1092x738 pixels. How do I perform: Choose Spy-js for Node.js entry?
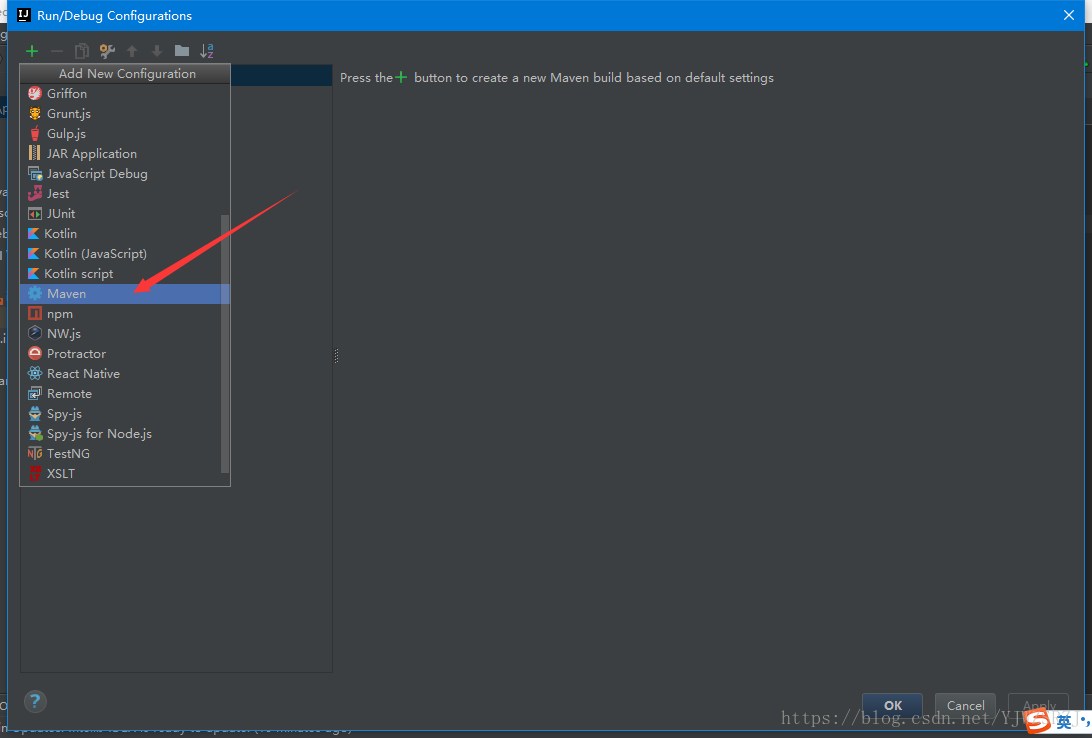[x=125, y=434]
